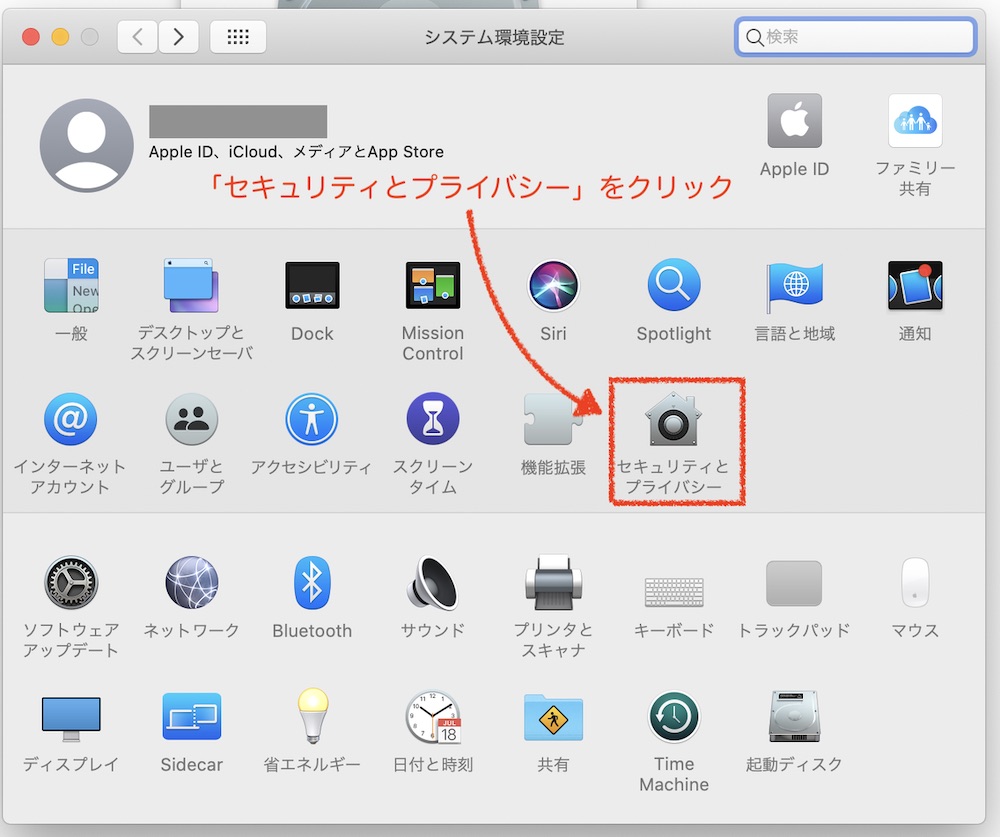Viewport: 1000px width, 837px height.
Task: Open ユーザとグループ preferences
Action: click(191, 419)
